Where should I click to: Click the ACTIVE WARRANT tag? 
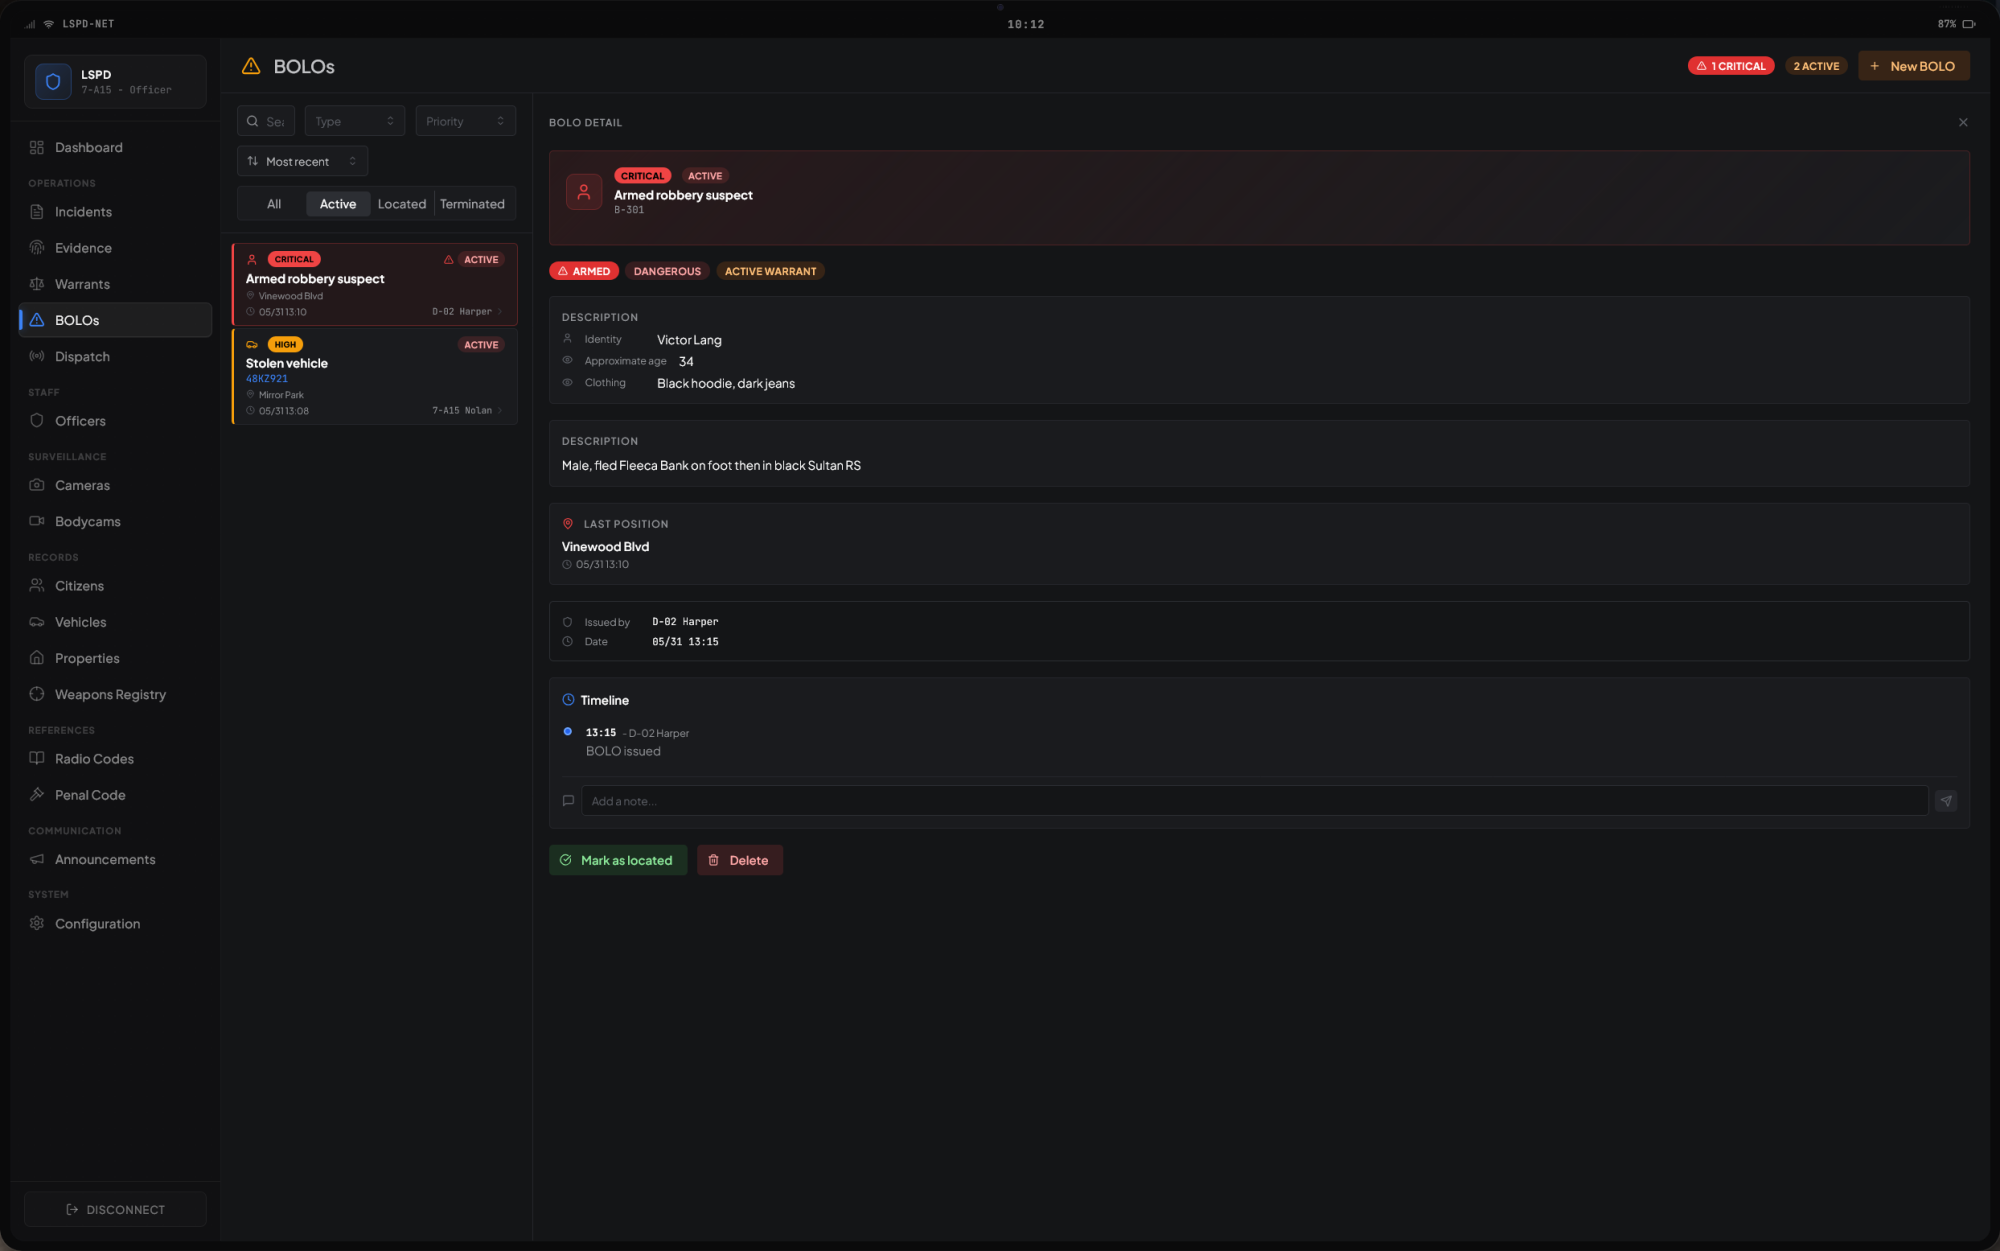click(770, 271)
